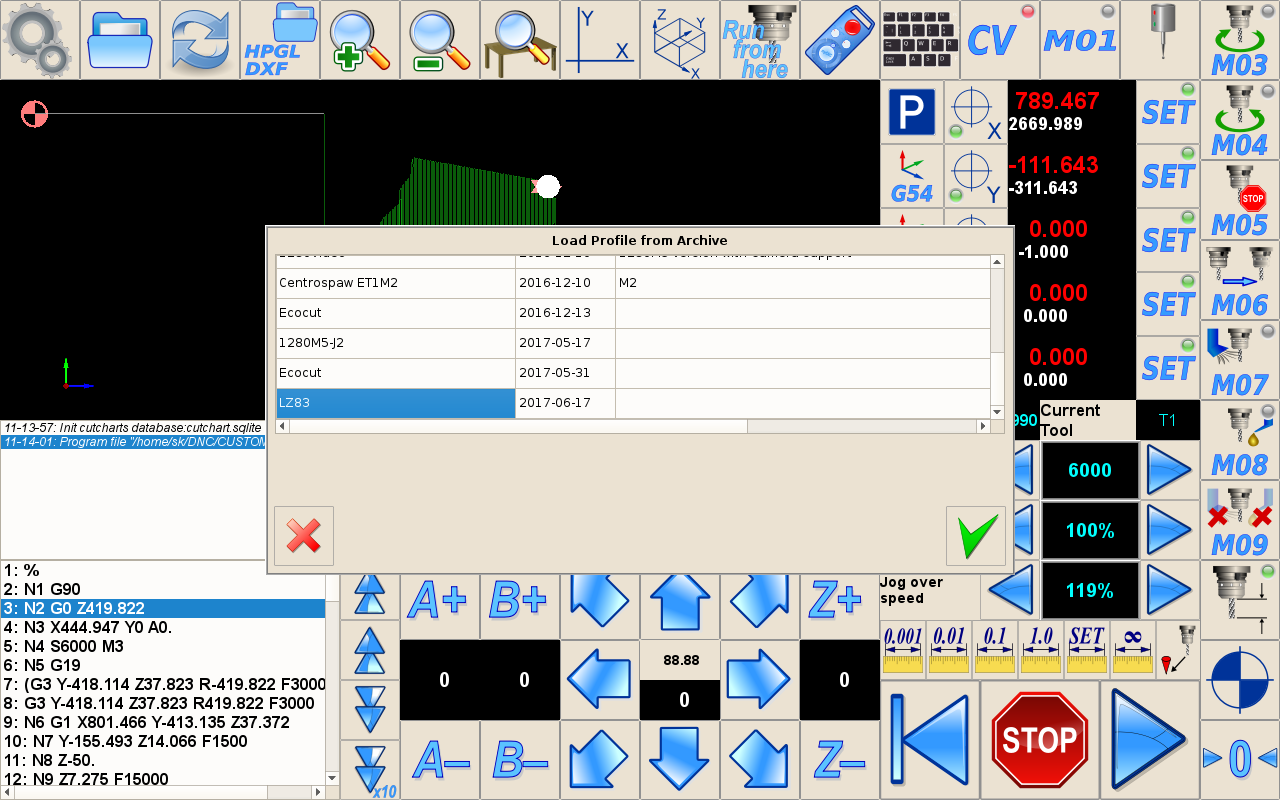Toggle the M01 optional stop

pos(1080,40)
